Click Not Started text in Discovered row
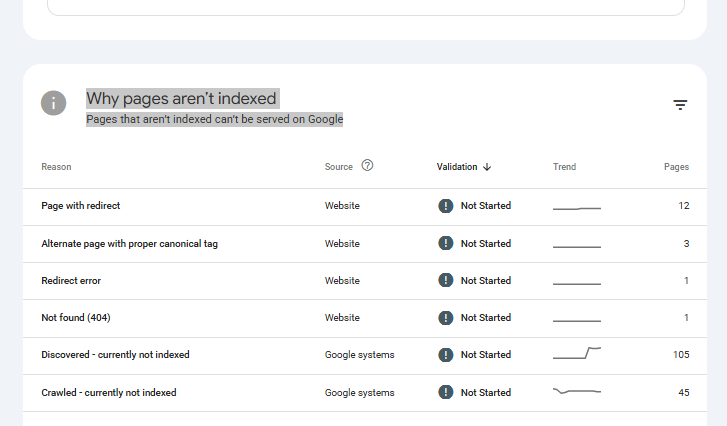727x426 pixels. (x=486, y=355)
